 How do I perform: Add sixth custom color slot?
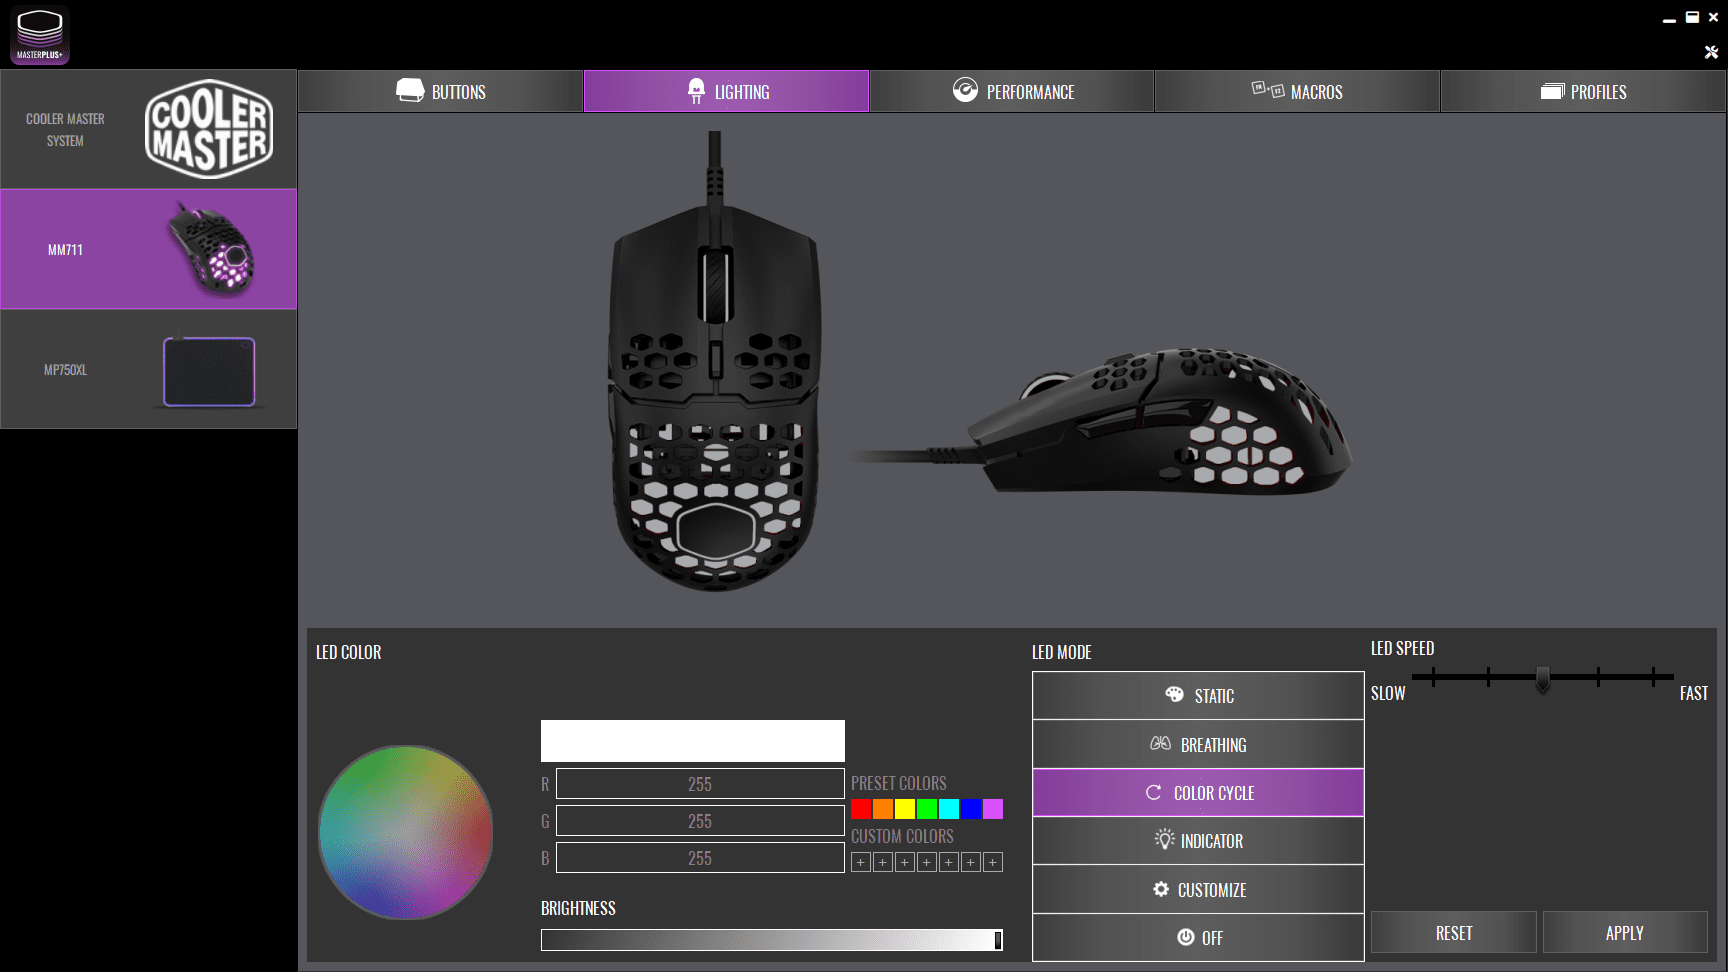click(x=971, y=862)
